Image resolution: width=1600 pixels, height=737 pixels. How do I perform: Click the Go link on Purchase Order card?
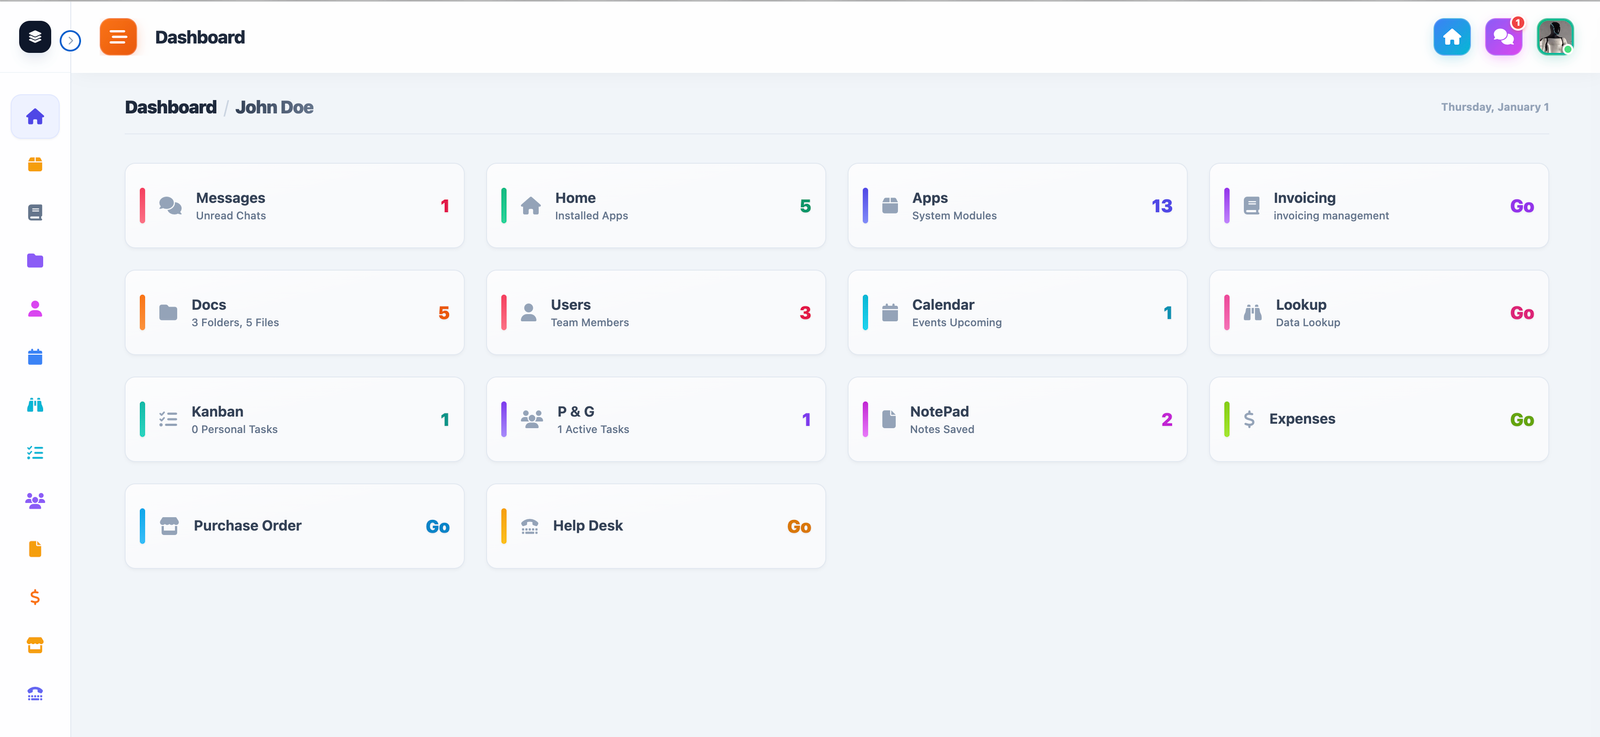pos(438,527)
